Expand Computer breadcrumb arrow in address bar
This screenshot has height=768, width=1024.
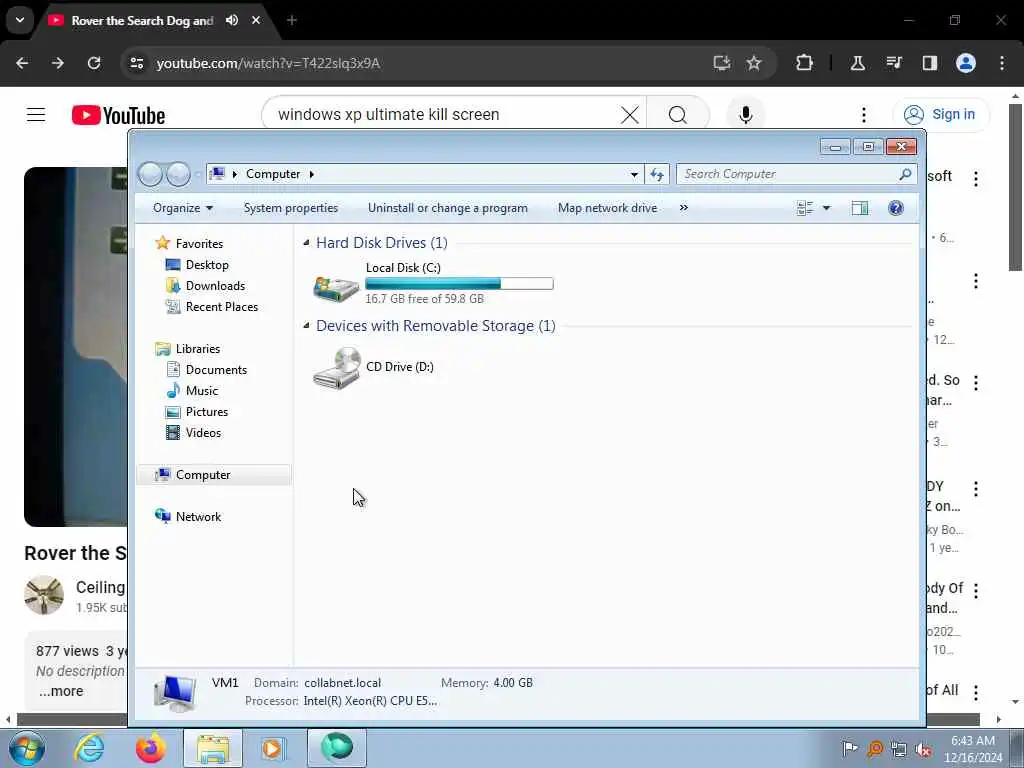tap(312, 174)
